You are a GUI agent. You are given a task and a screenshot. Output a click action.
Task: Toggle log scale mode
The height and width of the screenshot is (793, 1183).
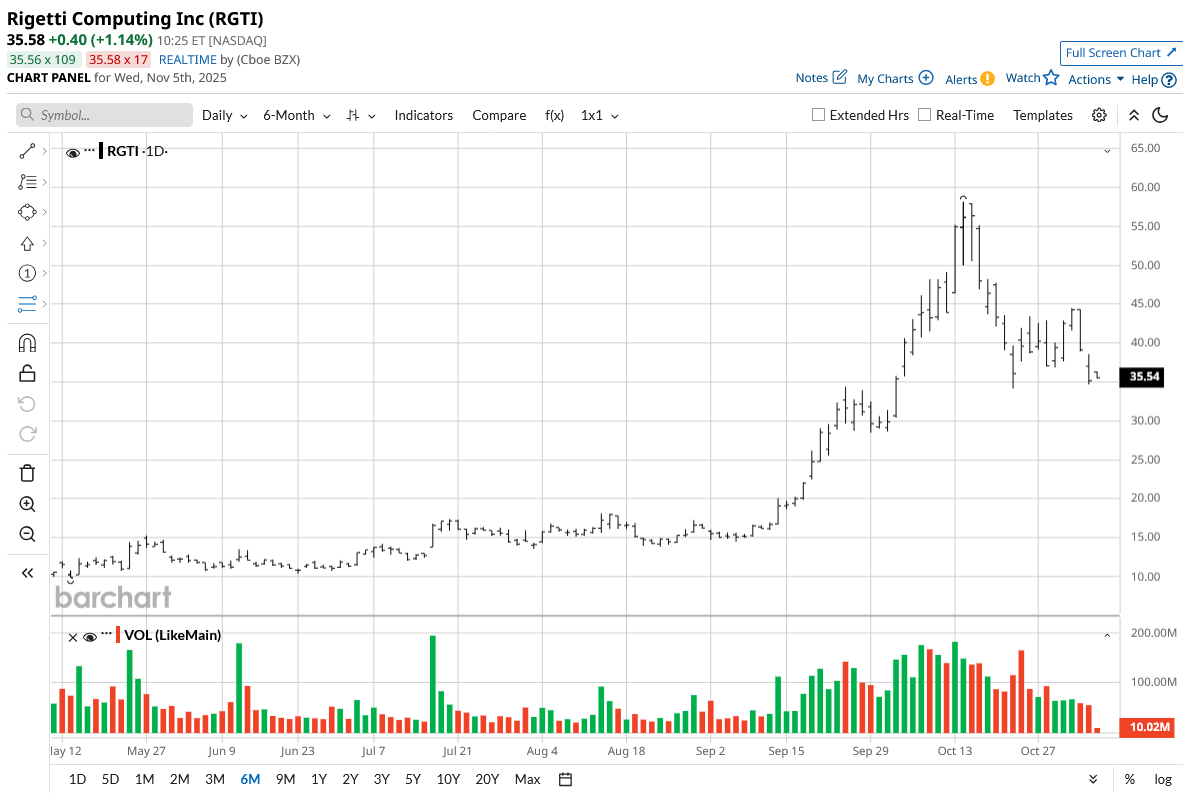pos(1163,779)
